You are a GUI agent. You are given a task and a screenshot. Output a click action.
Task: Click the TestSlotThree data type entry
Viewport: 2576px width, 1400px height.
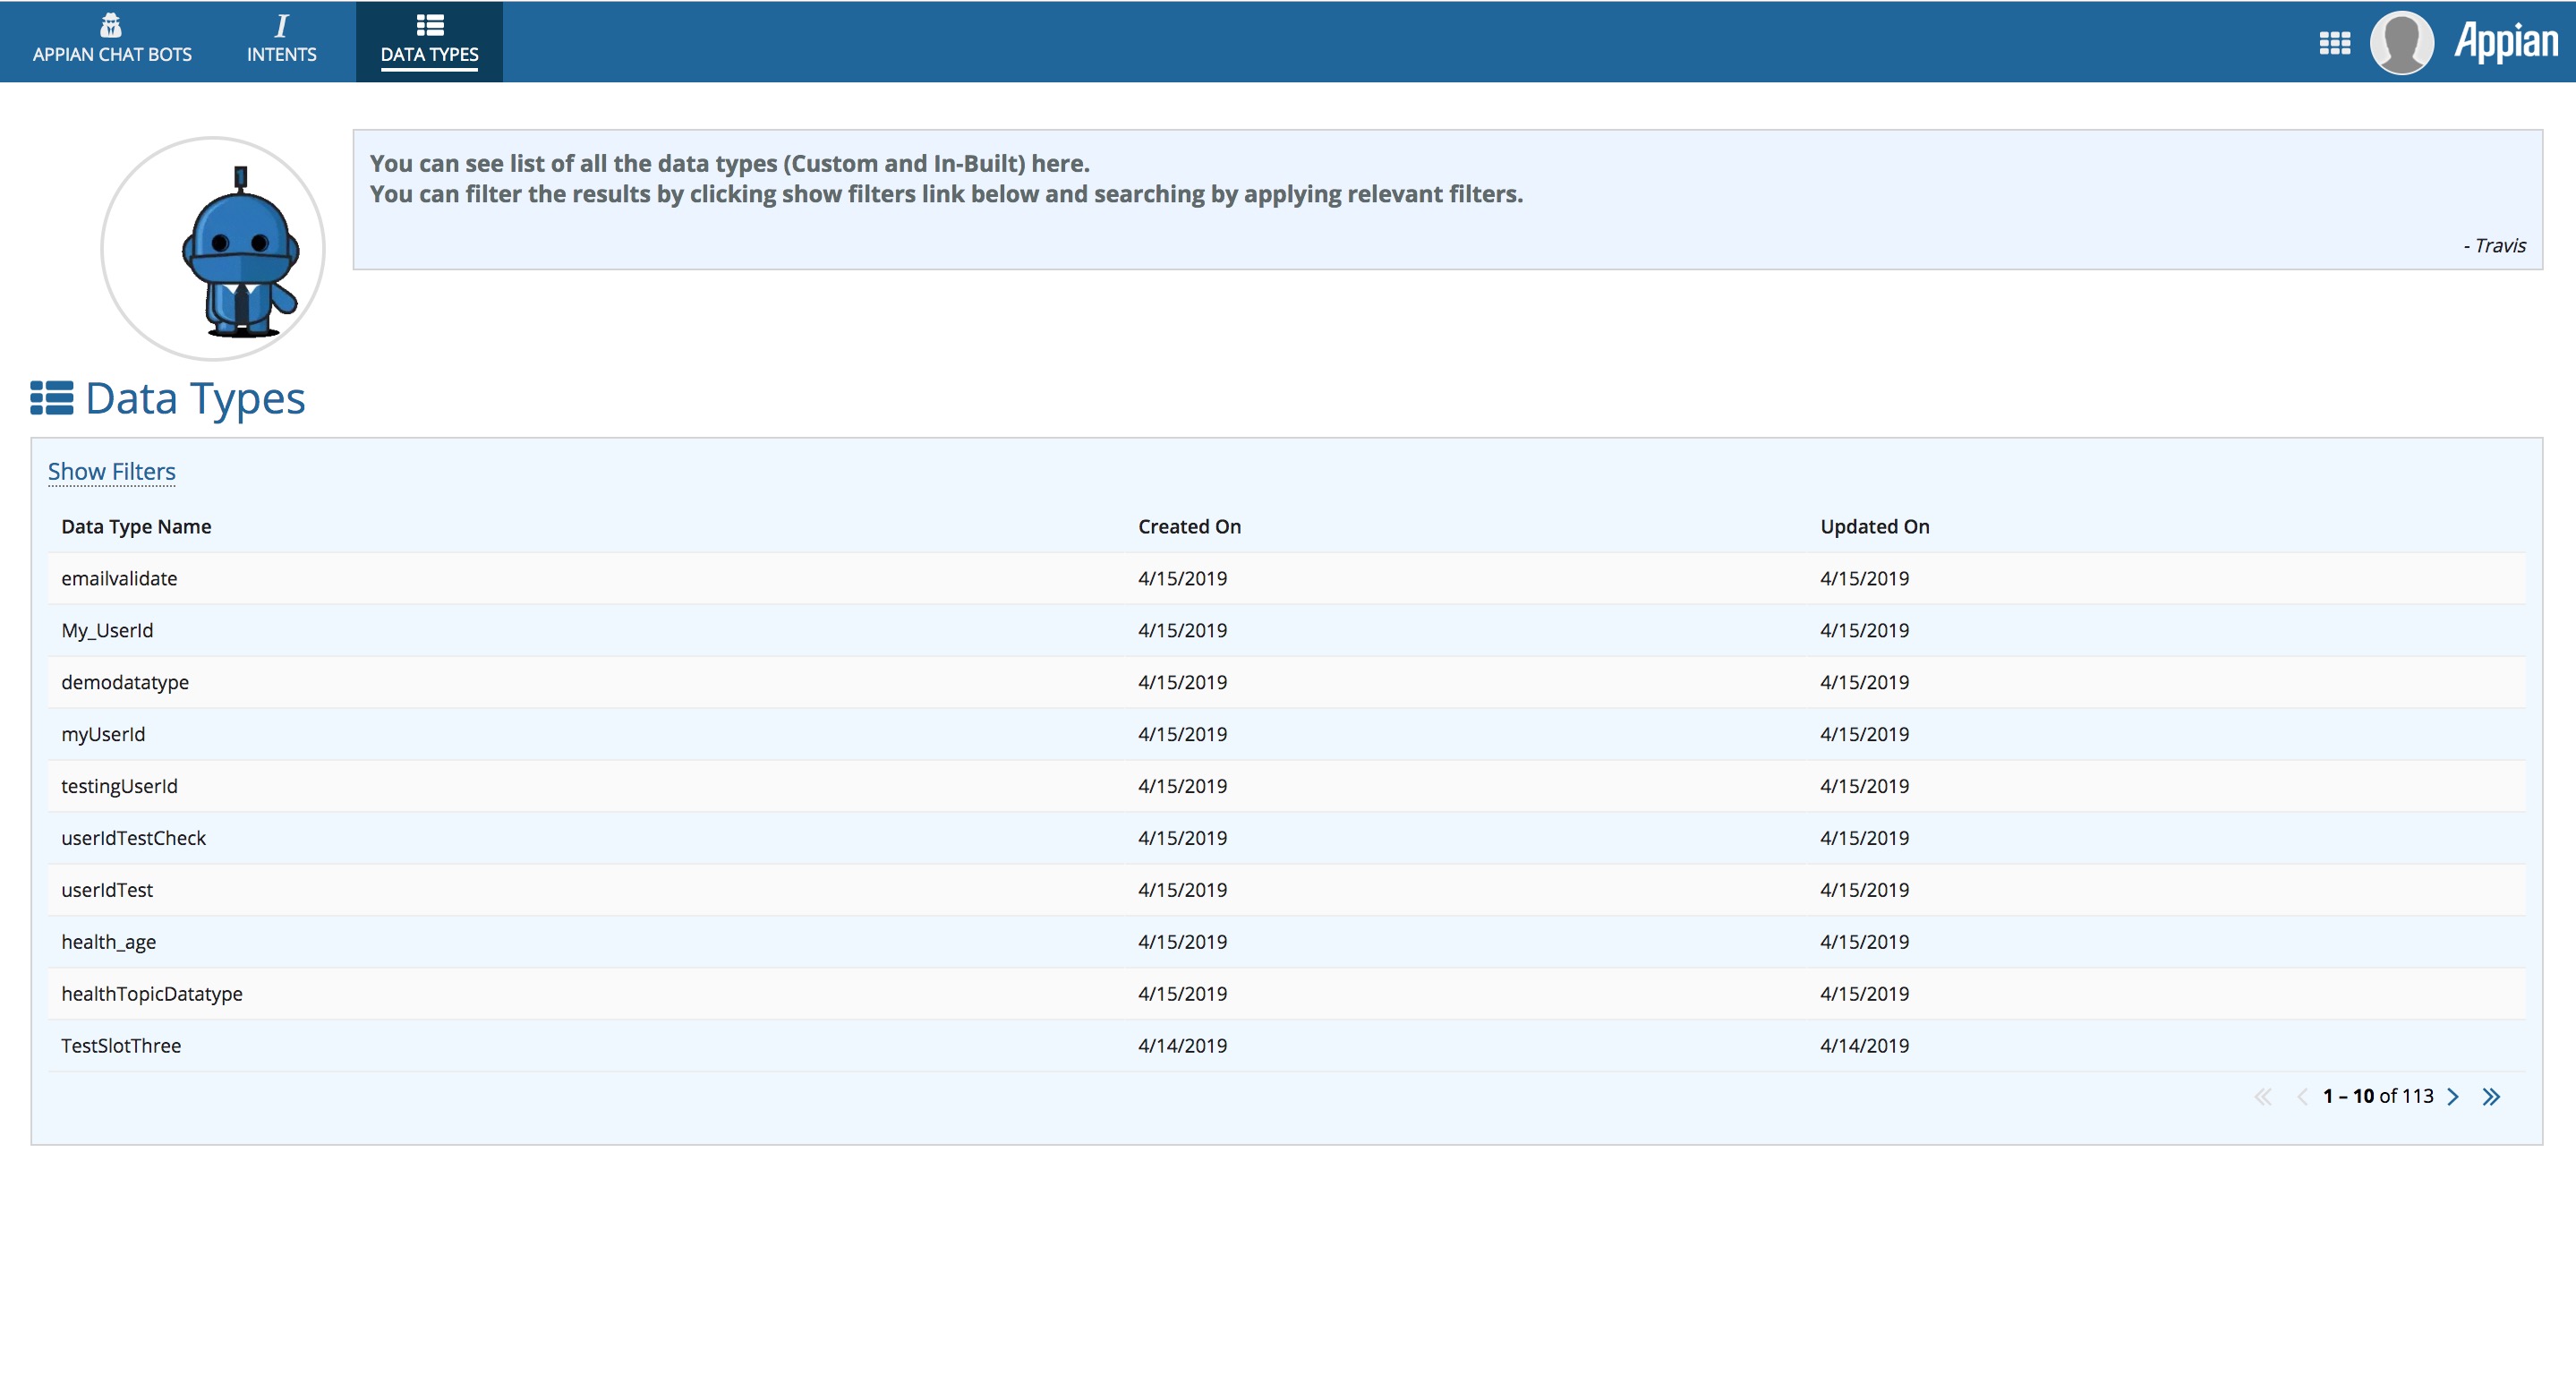[121, 1046]
